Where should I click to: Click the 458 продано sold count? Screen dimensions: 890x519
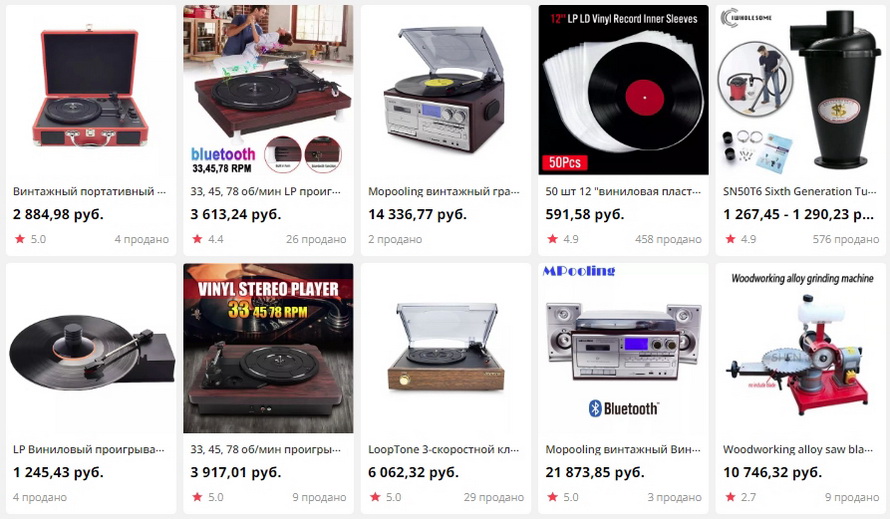[668, 239]
